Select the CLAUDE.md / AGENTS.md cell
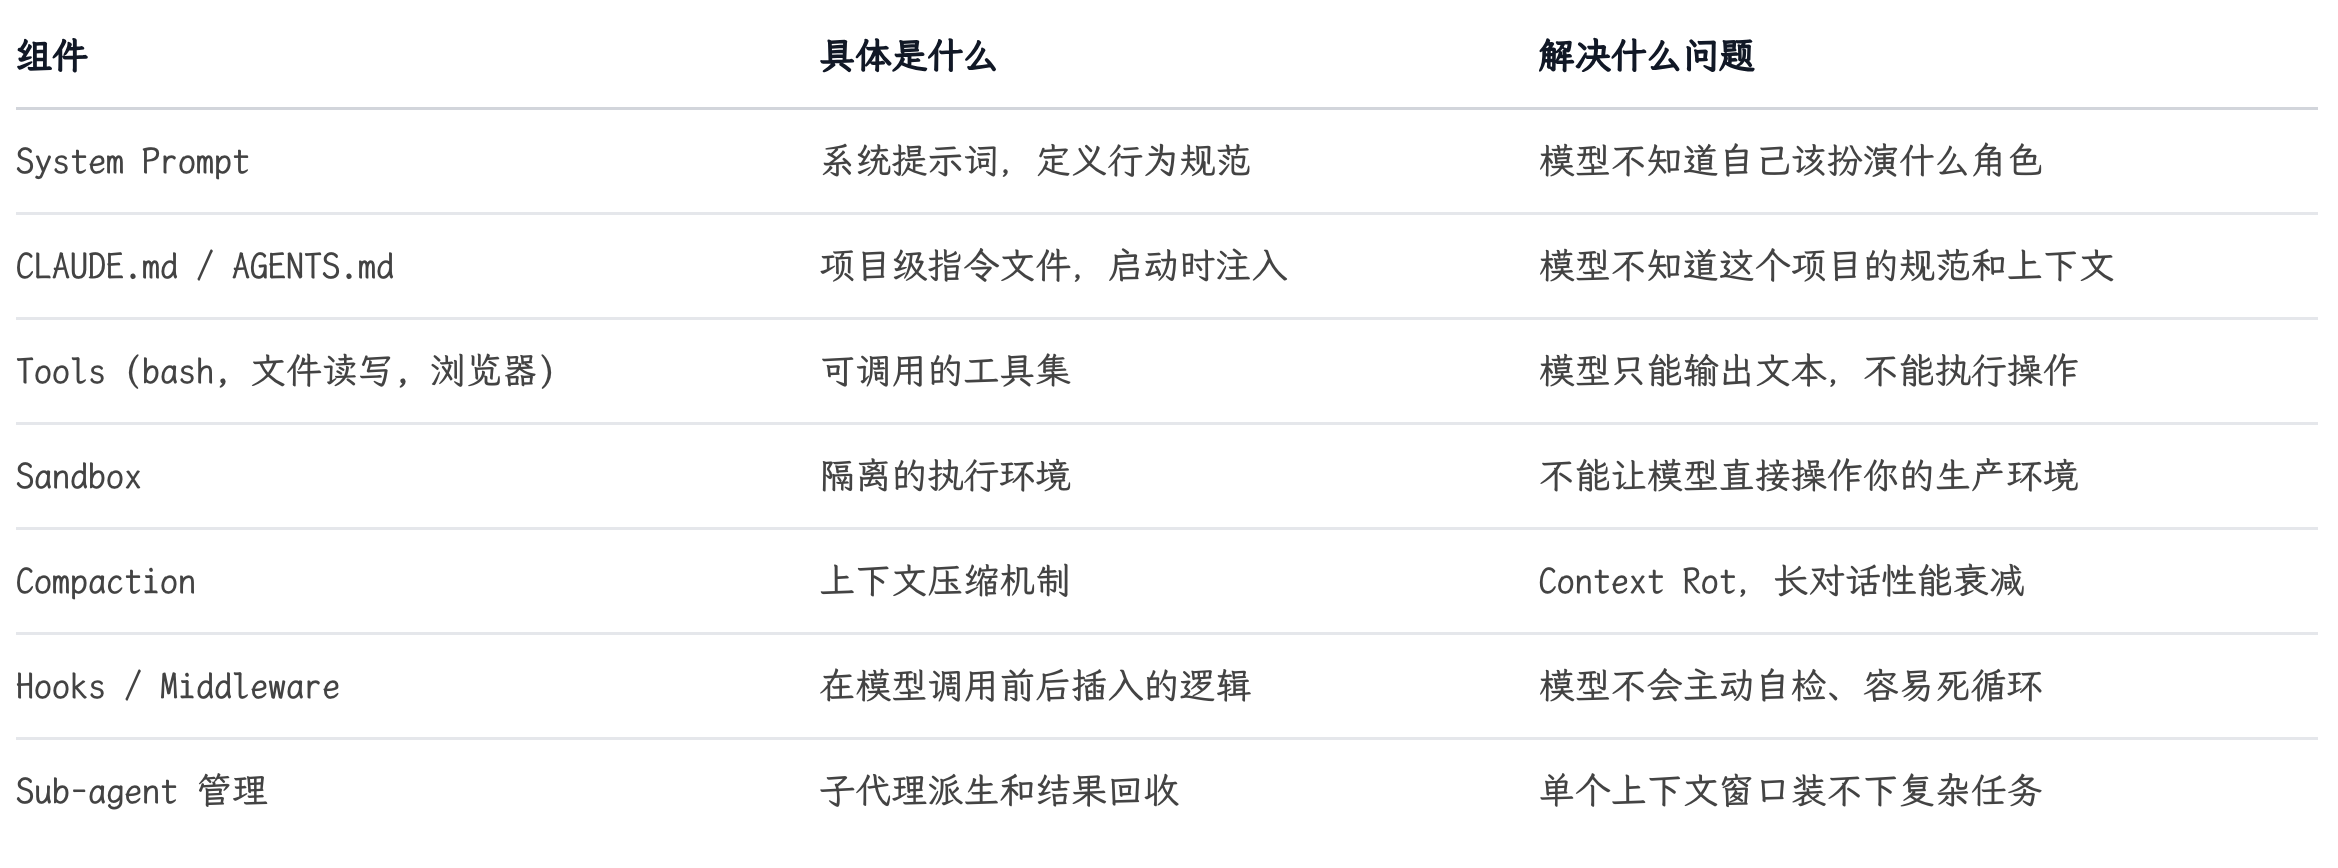Viewport: 2338px width, 868px height. 205,266
